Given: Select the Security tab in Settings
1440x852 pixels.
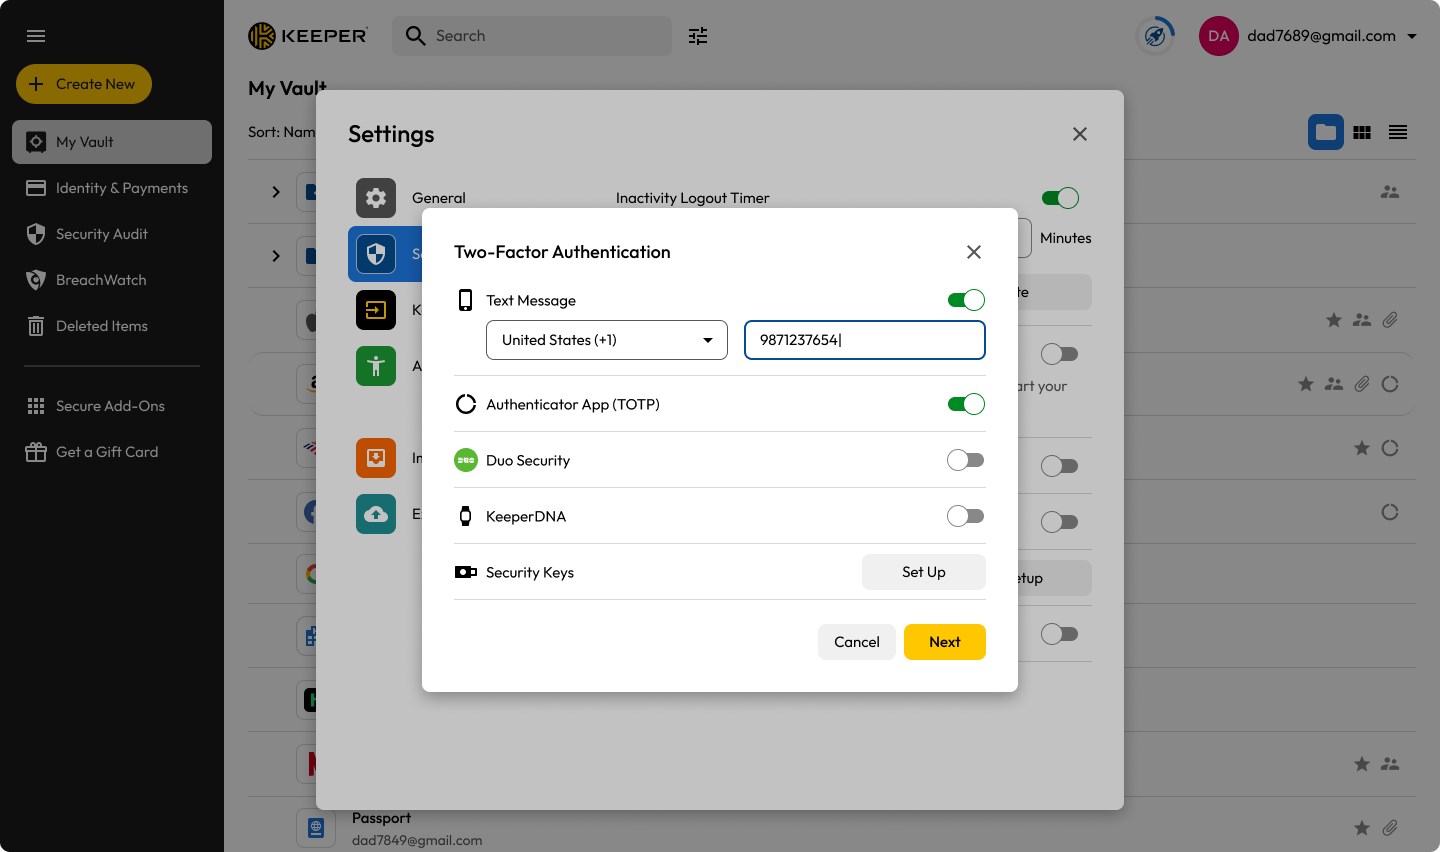Looking at the screenshot, I should (375, 253).
